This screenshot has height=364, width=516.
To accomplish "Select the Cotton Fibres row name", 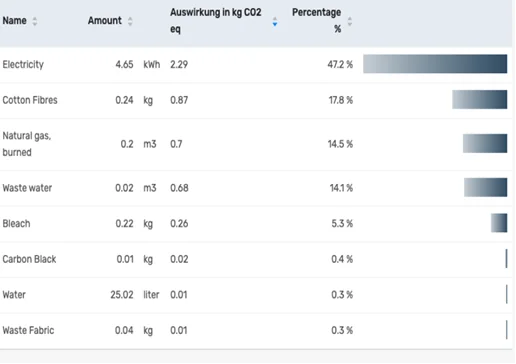I will click(x=30, y=100).
